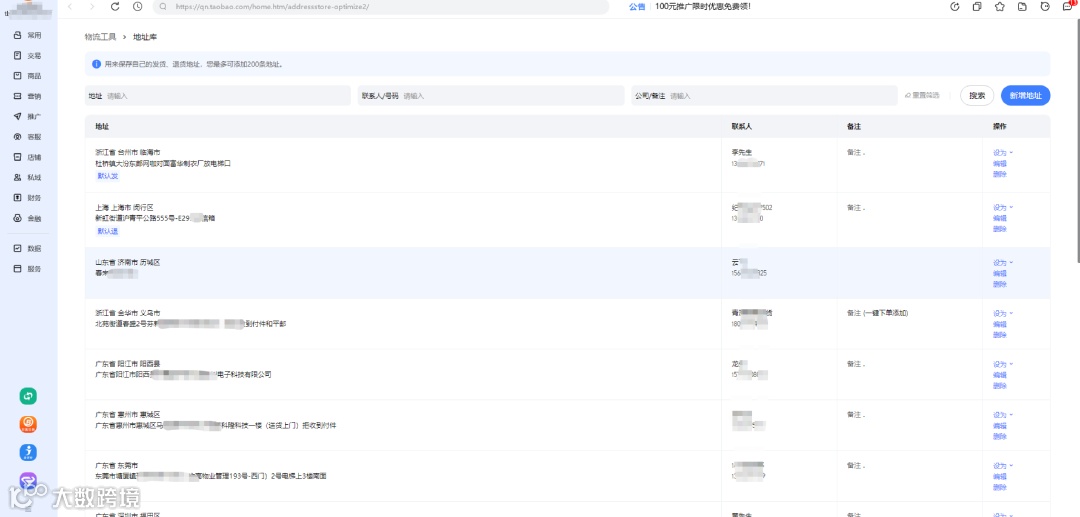Open the messages icon with red badge
The height and width of the screenshot is (517, 1080).
(1068, 6)
